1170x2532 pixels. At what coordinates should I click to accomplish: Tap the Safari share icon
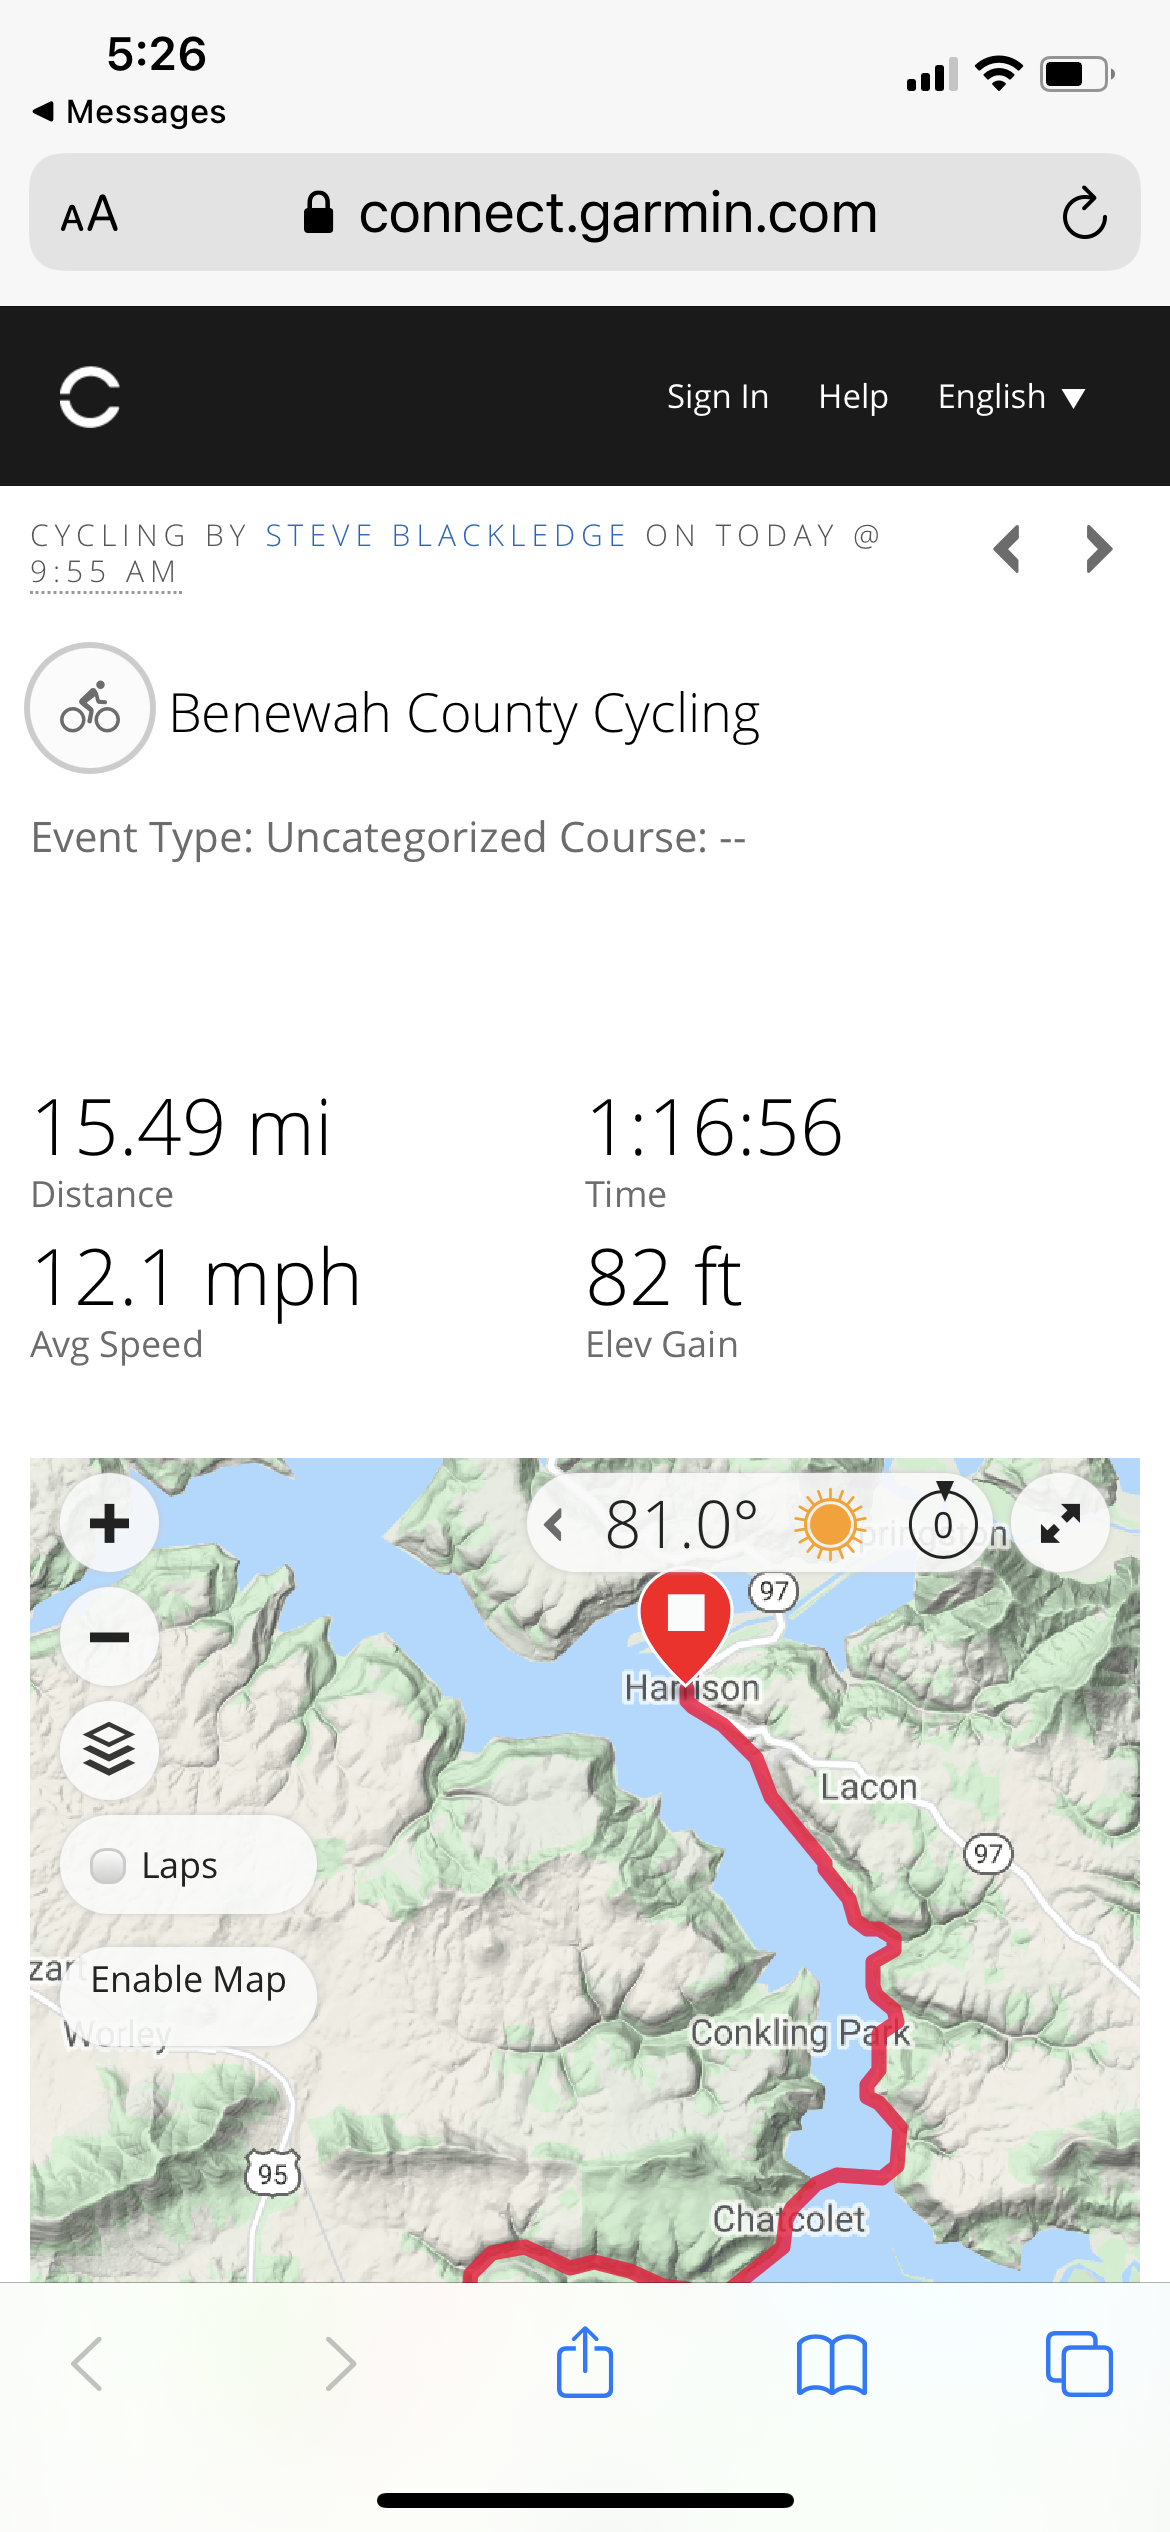click(585, 2364)
